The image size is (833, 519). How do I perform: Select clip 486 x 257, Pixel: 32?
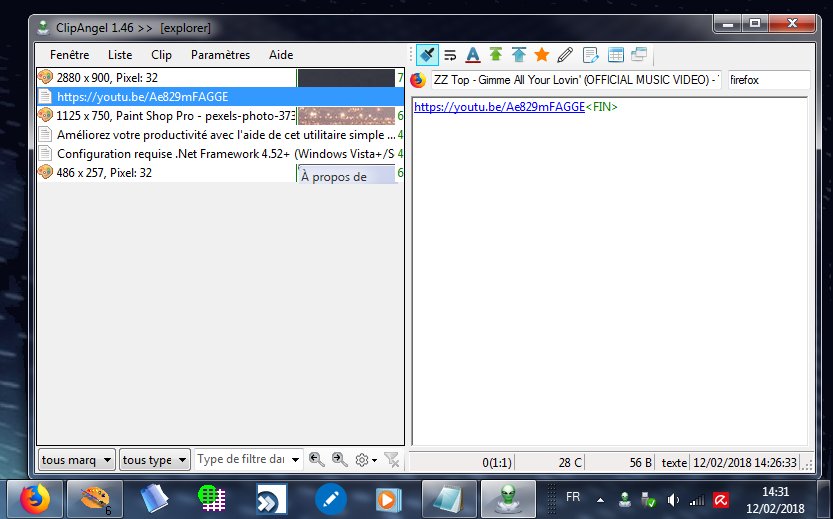(x=220, y=173)
